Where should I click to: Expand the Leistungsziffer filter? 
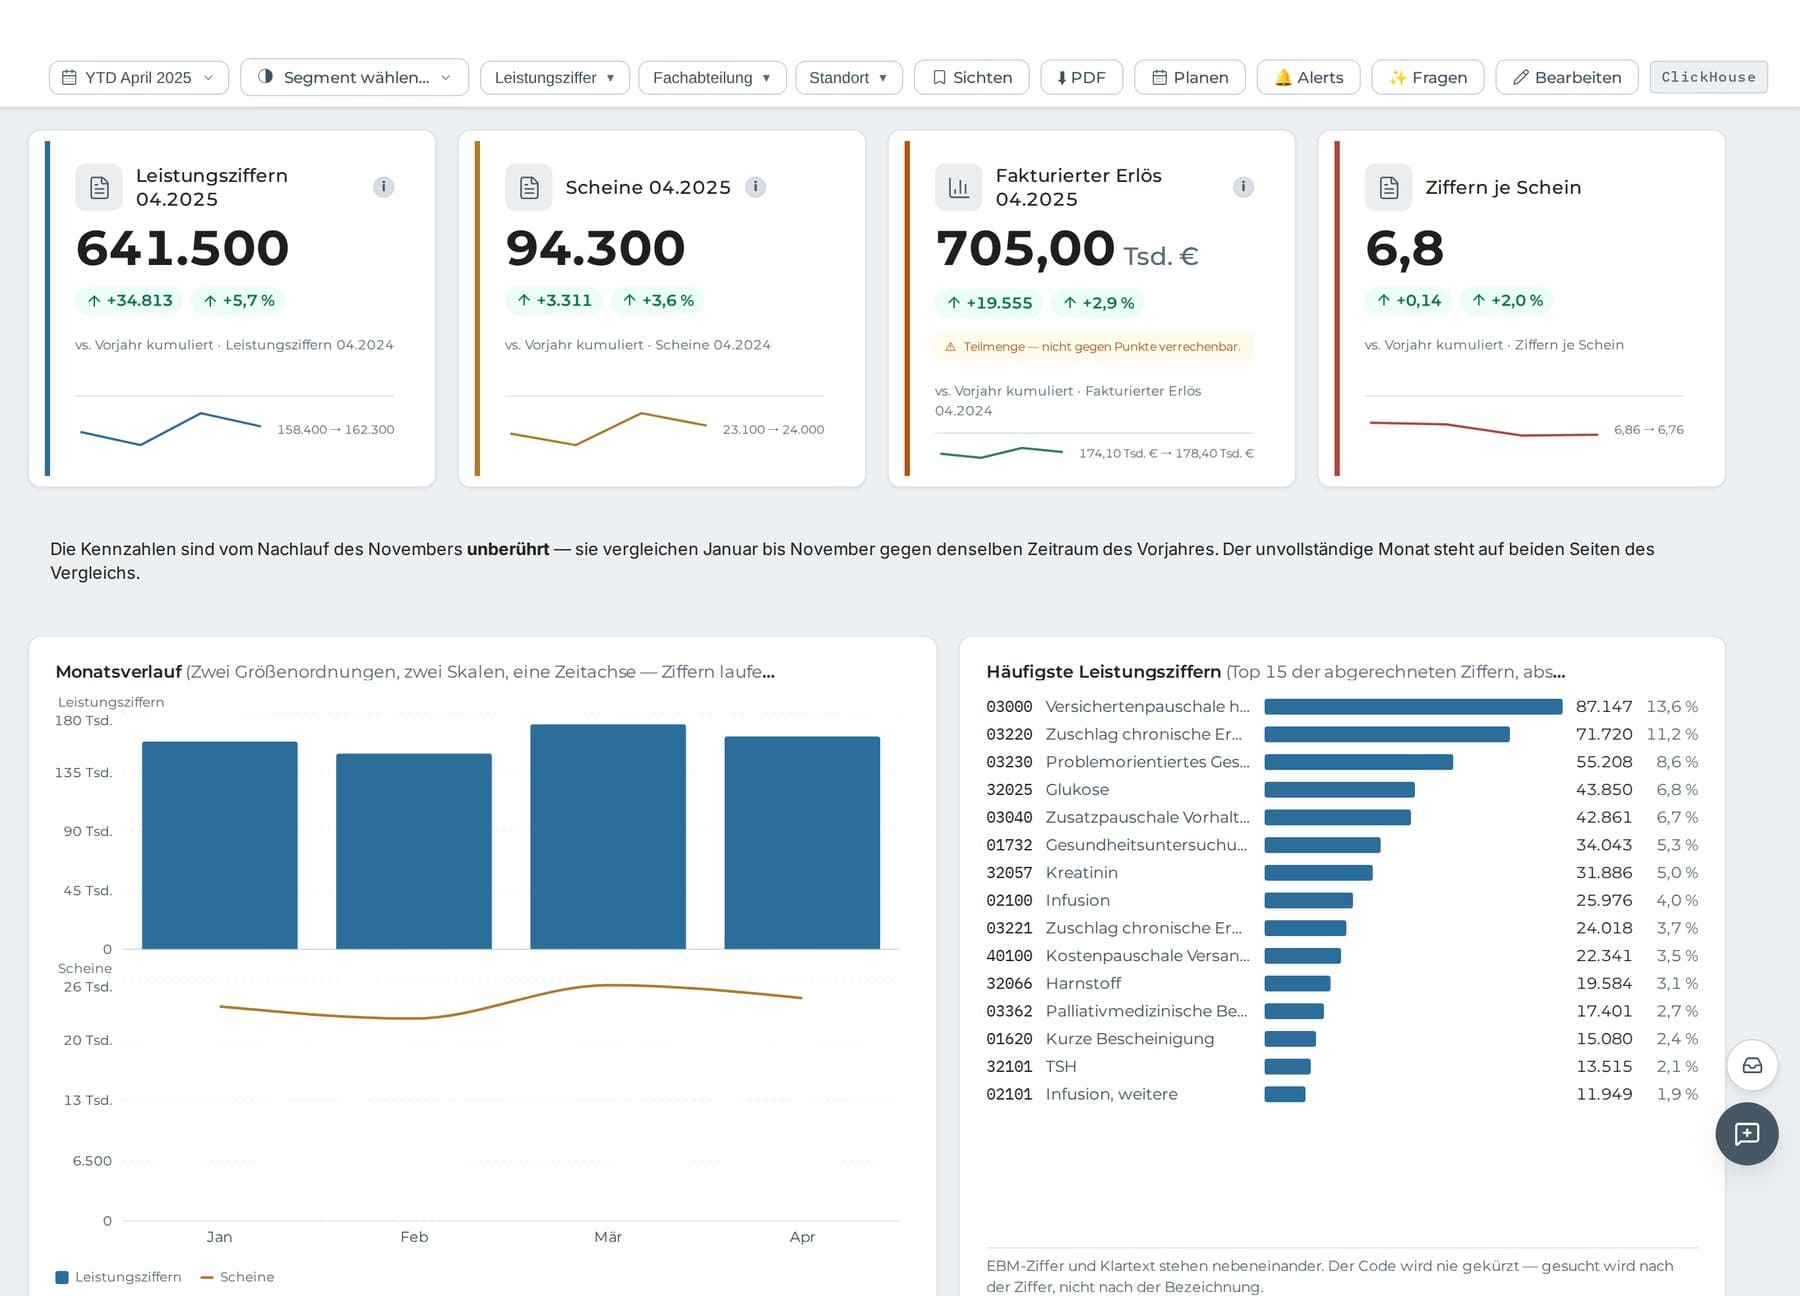click(554, 77)
